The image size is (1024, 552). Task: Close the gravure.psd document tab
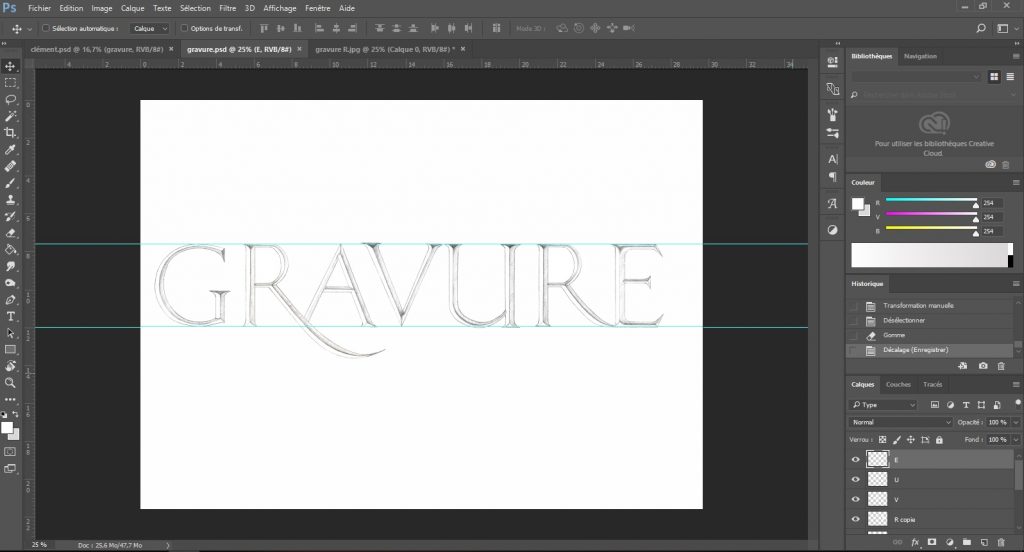coord(299,49)
